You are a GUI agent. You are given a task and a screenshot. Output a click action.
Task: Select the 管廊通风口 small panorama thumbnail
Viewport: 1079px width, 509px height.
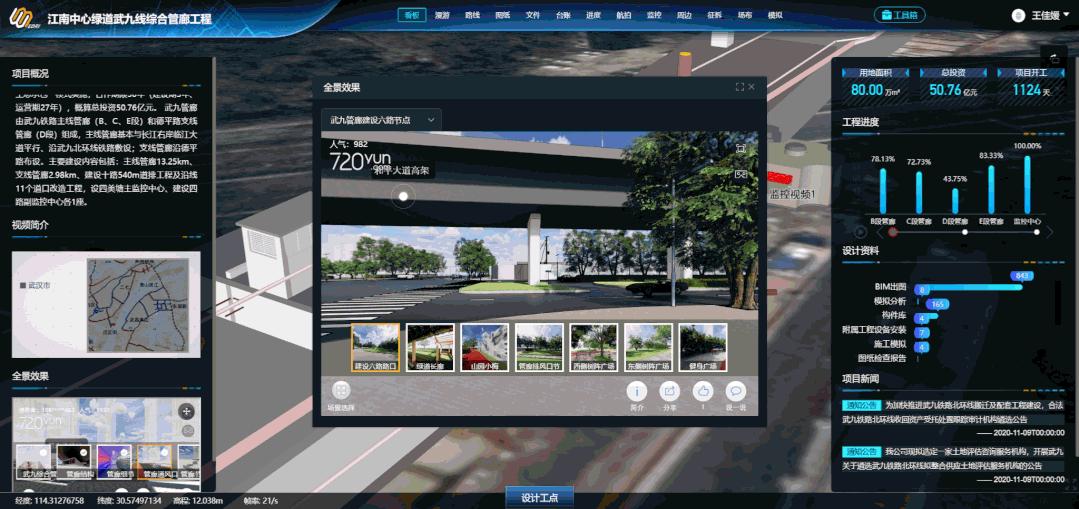[x=156, y=462]
